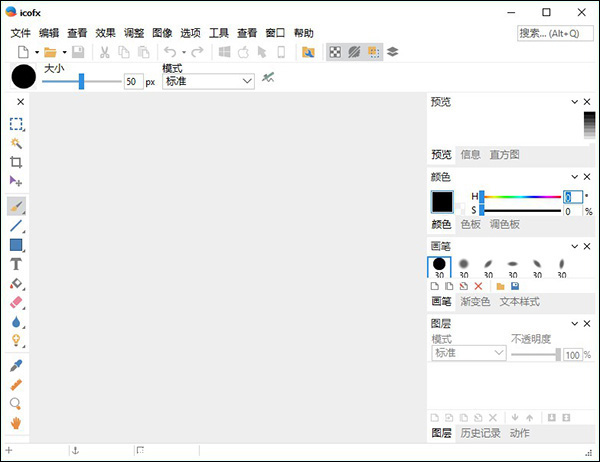This screenshot has height=462, width=600.
Task: Open the layer blend mode 标准 dropdown
Action: pos(469,353)
